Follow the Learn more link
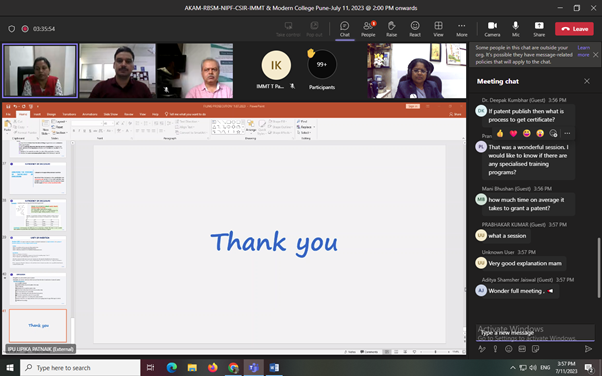The height and width of the screenshot is (376, 602). tap(583, 51)
